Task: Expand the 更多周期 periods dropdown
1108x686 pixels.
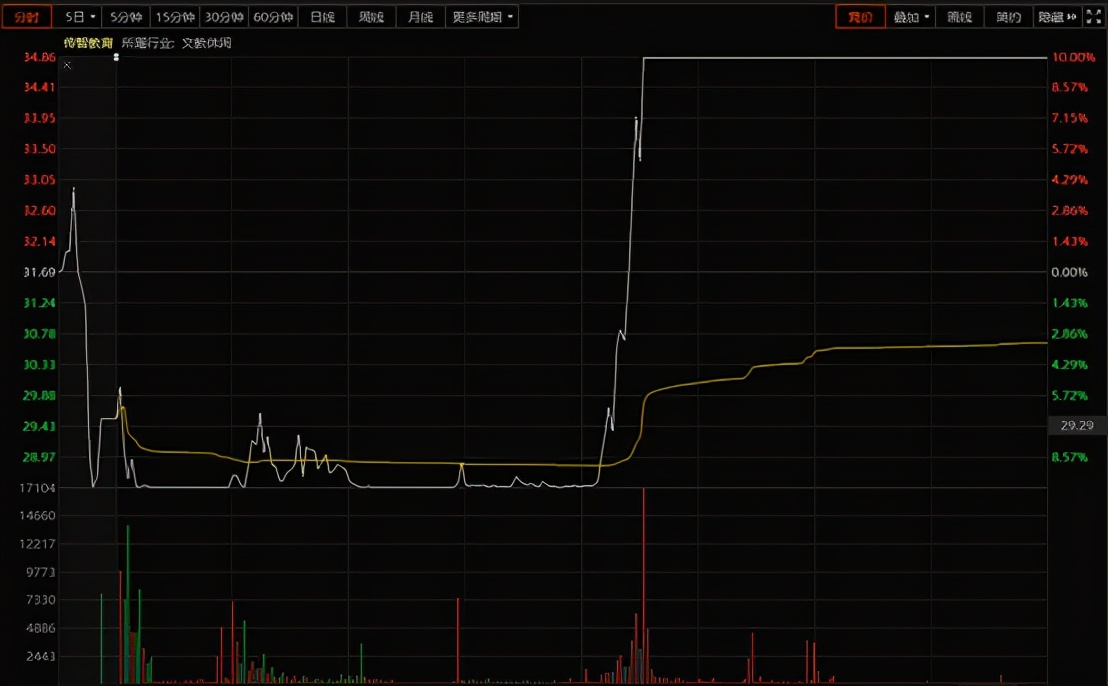Action: tap(482, 17)
